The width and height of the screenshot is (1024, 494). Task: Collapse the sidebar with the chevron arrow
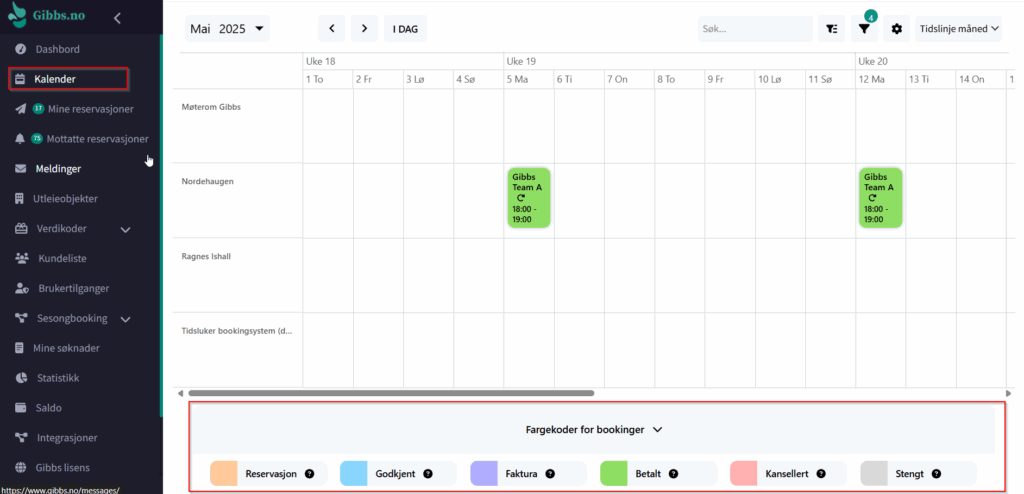tap(117, 18)
